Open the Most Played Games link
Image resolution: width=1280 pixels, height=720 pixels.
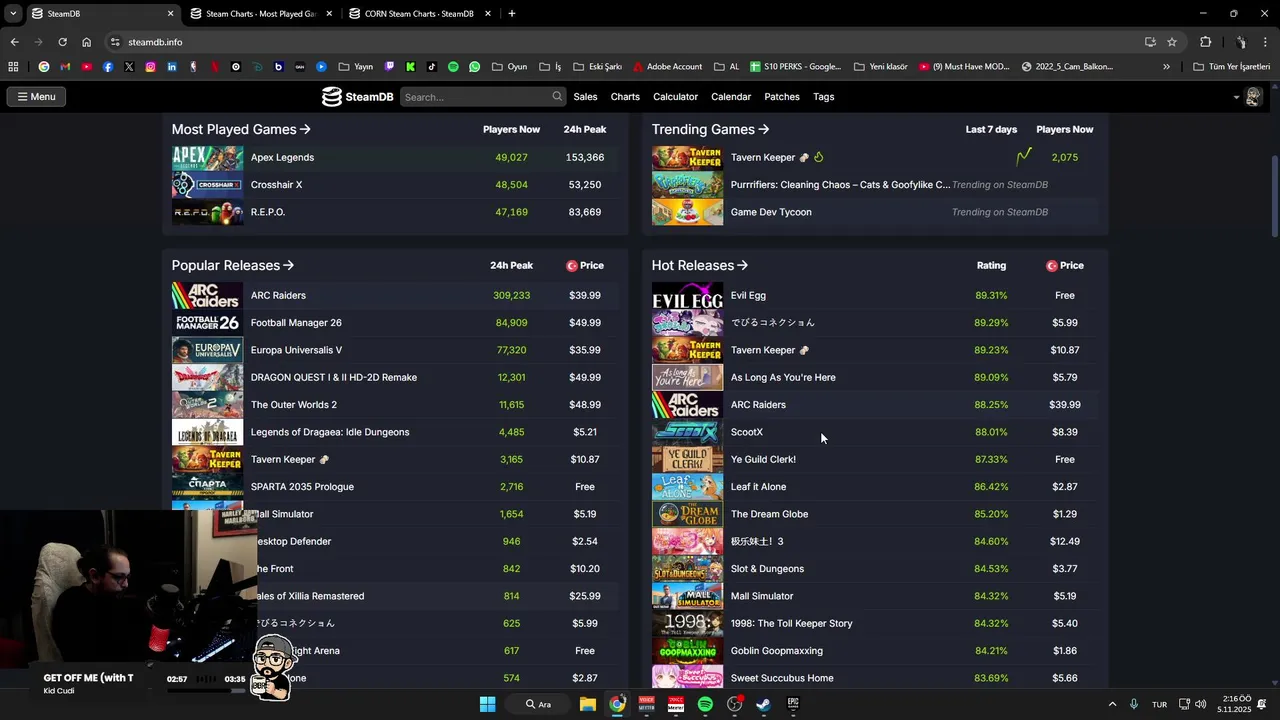point(241,129)
